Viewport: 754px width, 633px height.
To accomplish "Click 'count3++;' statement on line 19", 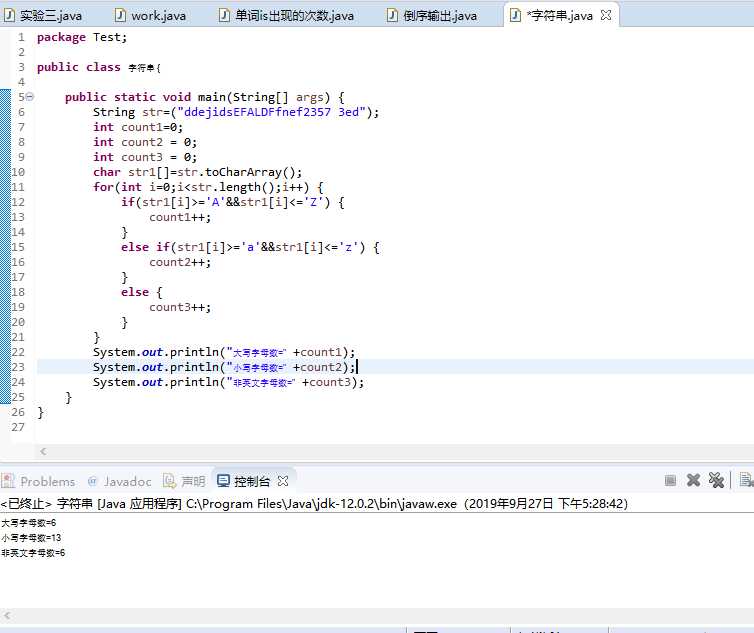I will pos(180,307).
